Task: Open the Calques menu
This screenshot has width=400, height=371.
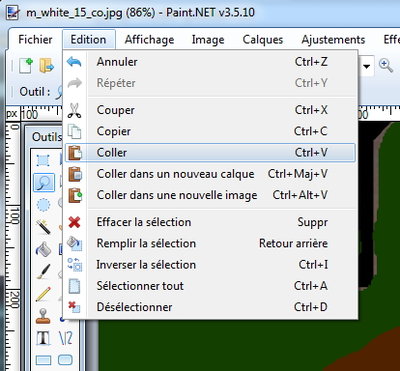Action: (263, 40)
